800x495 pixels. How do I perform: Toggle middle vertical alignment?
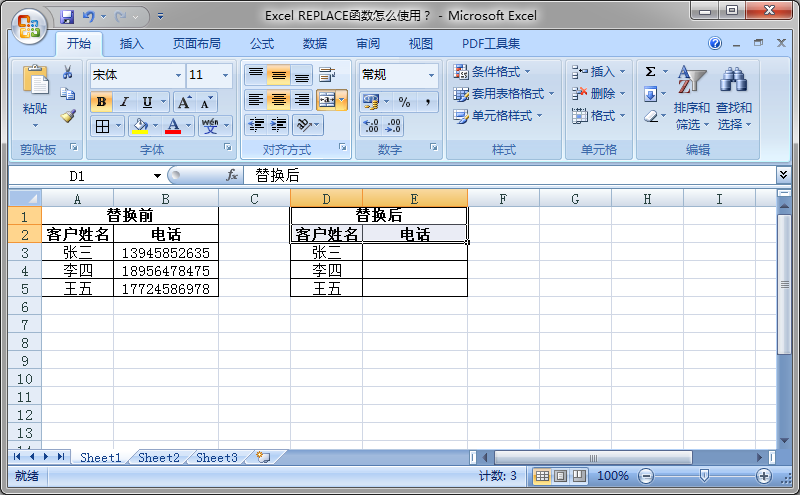click(x=279, y=75)
